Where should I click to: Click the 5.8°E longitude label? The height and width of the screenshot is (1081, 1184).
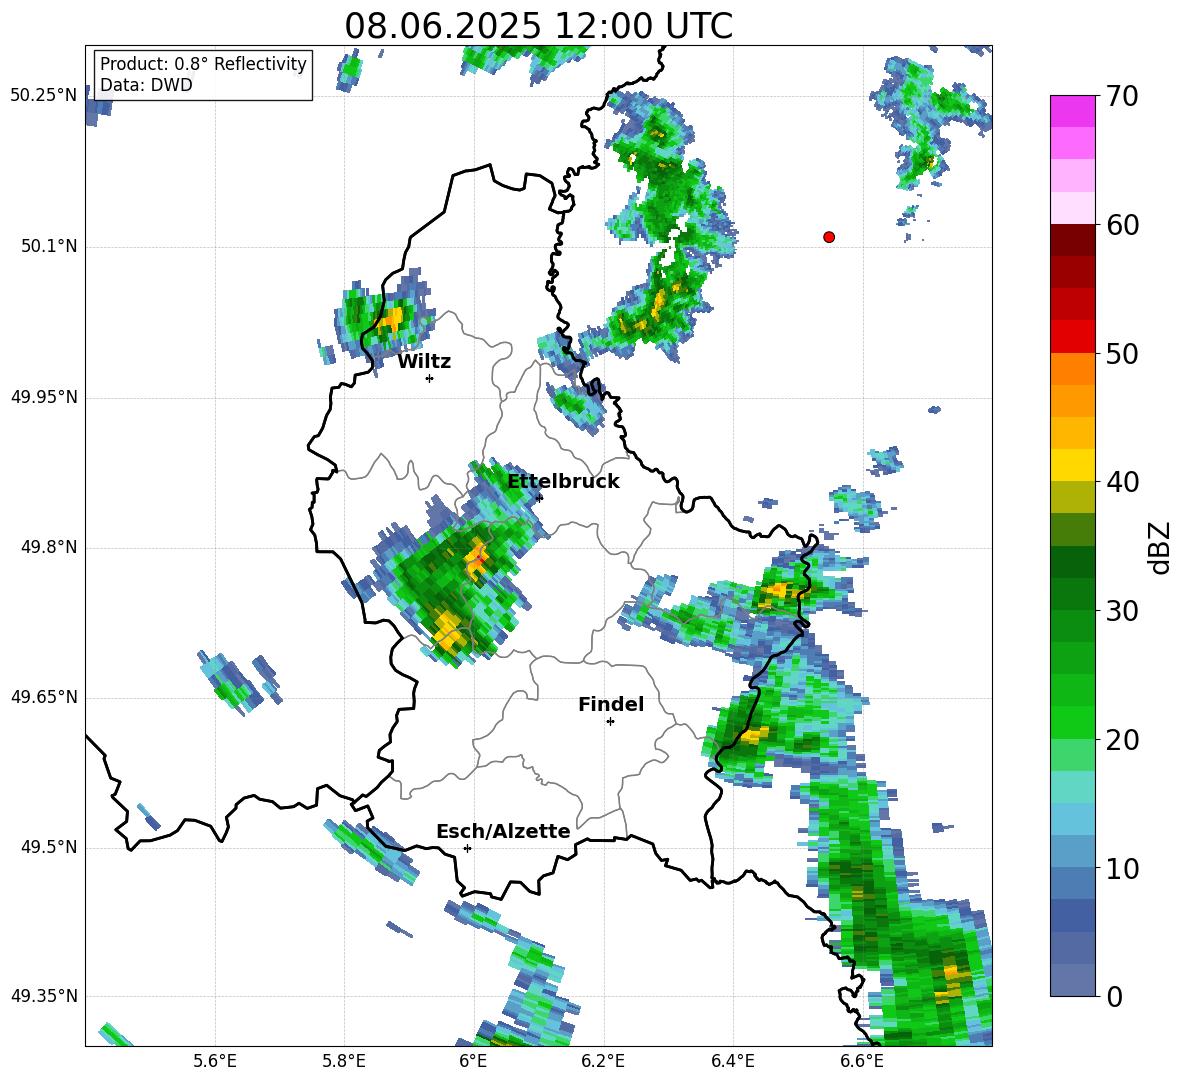(344, 1062)
